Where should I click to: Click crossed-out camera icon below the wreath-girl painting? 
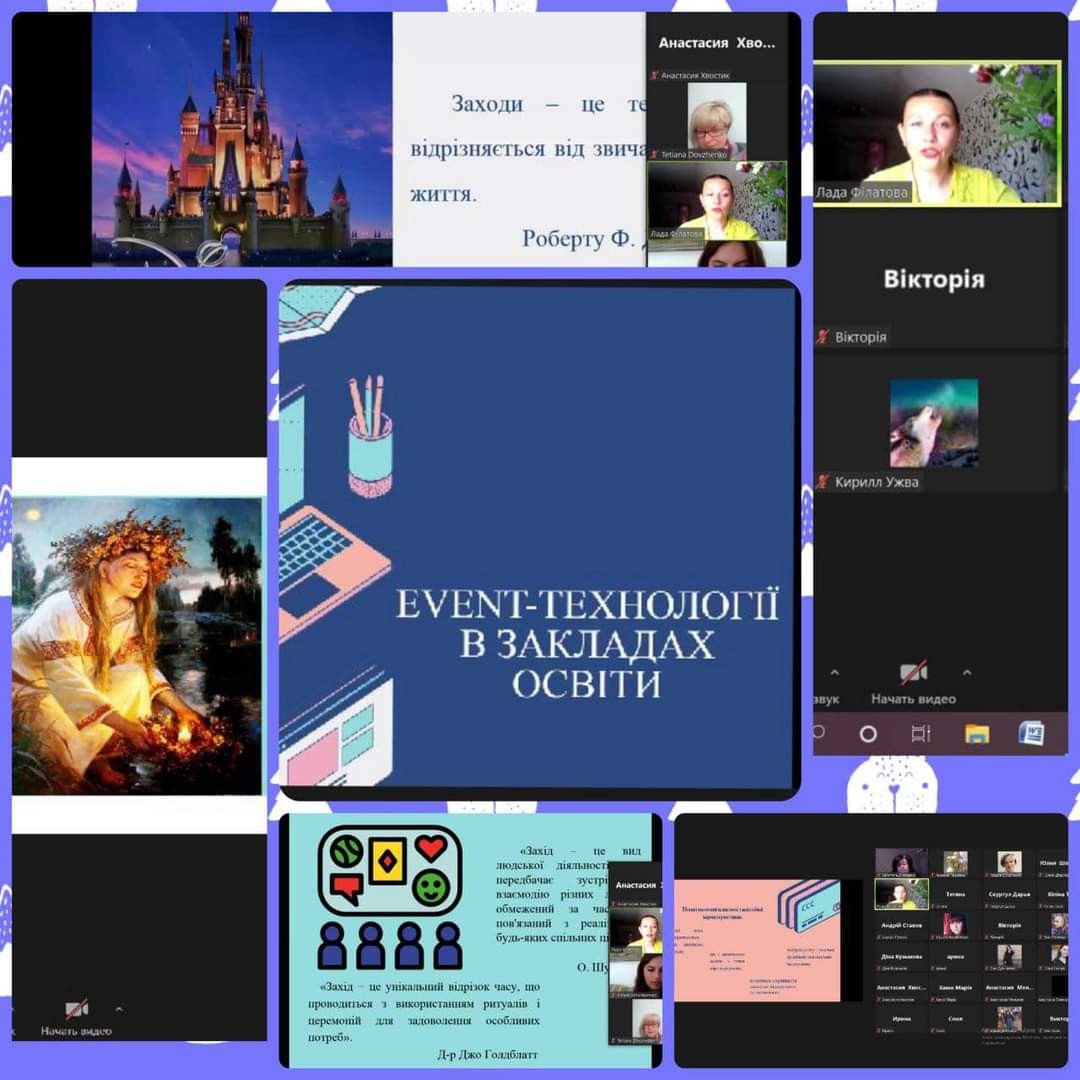[76, 1010]
